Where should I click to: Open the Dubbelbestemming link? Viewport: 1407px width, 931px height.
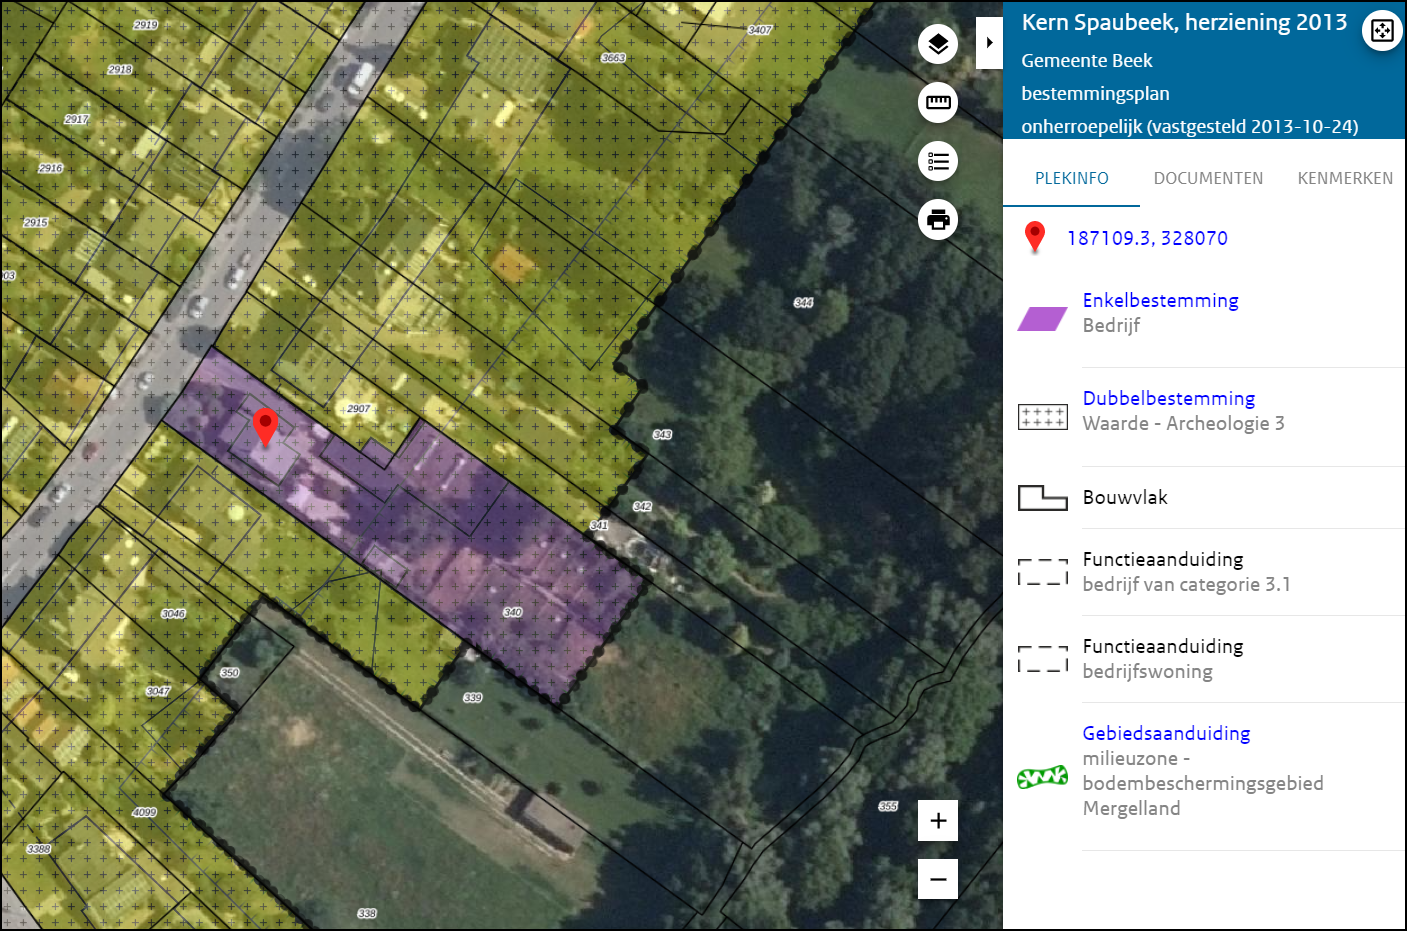pos(1168,398)
